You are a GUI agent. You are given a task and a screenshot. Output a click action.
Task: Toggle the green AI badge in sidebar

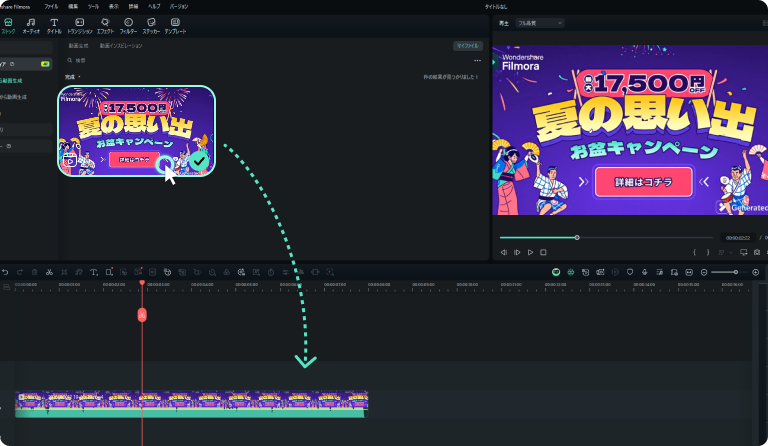click(45, 64)
